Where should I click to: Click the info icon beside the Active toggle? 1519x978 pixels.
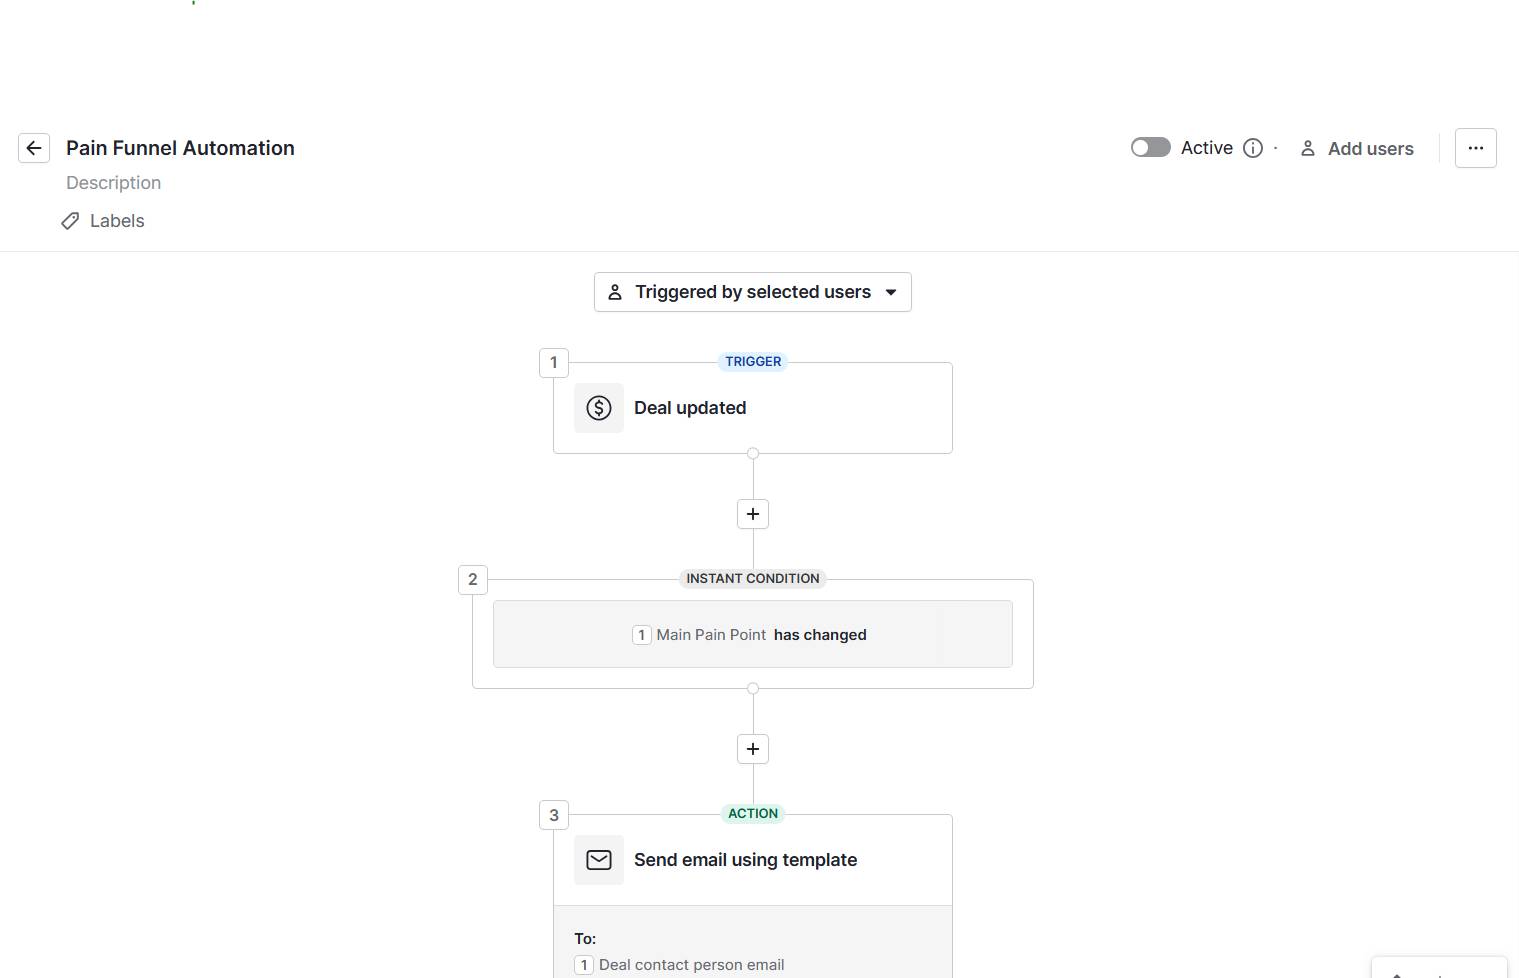[1252, 147]
